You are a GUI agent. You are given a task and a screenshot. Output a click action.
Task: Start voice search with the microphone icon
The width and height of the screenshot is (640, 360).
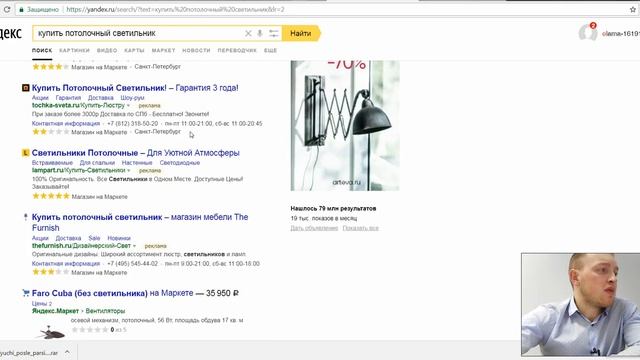(260, 33)
